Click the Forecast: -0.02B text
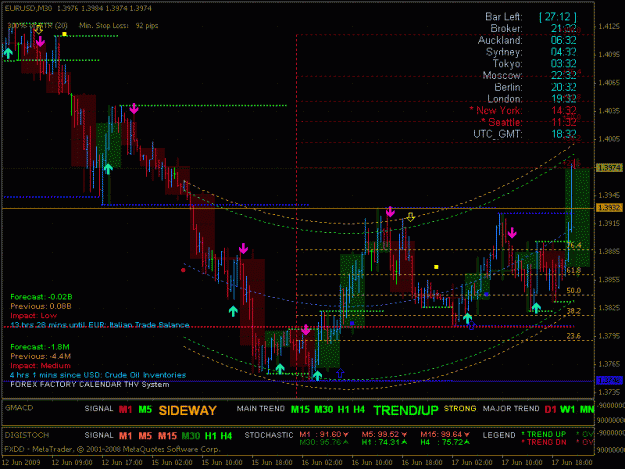The image size is (625, 469). (41, 297)
